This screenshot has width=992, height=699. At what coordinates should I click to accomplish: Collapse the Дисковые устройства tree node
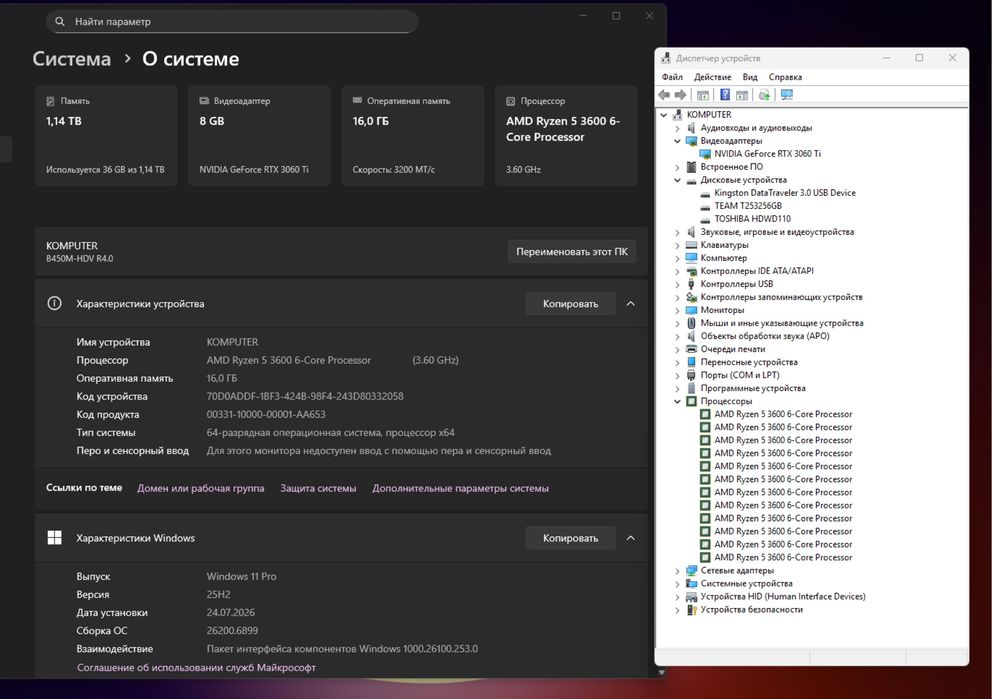pyautogui.click(x=678, y=180)
